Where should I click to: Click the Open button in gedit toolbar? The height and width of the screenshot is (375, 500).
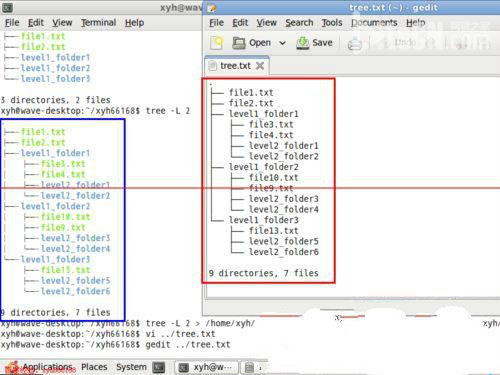(x=252, y=43)
